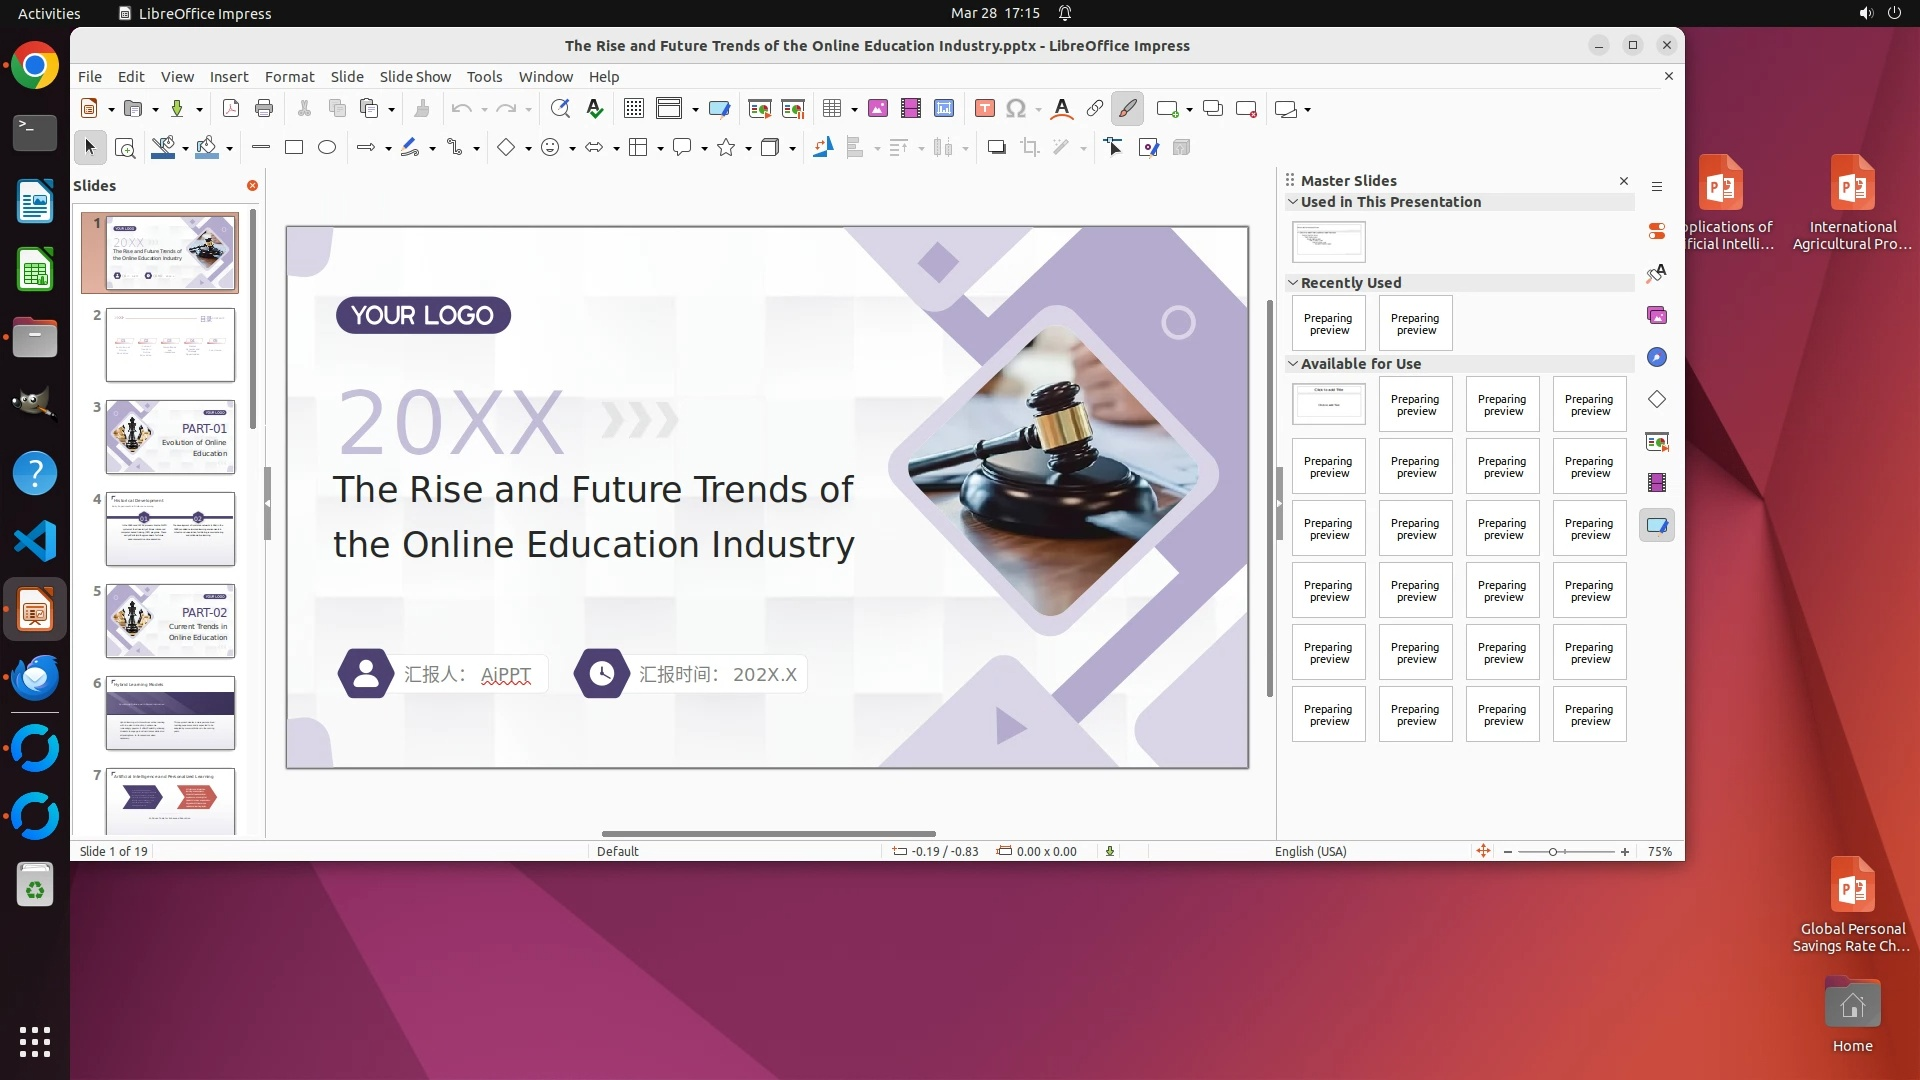Toggle shadow on the drawing toolbar

pos(996,148)
